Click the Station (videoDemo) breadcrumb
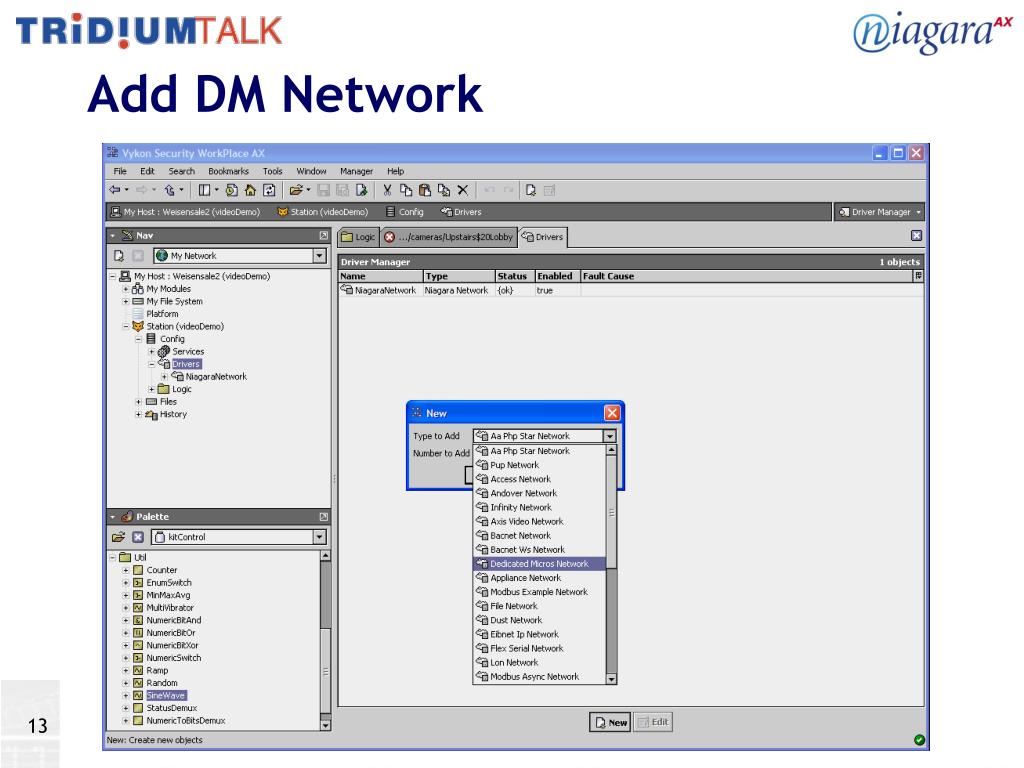Image resolution: width=1024 pixels, height=768 pixels. [323, 212]
